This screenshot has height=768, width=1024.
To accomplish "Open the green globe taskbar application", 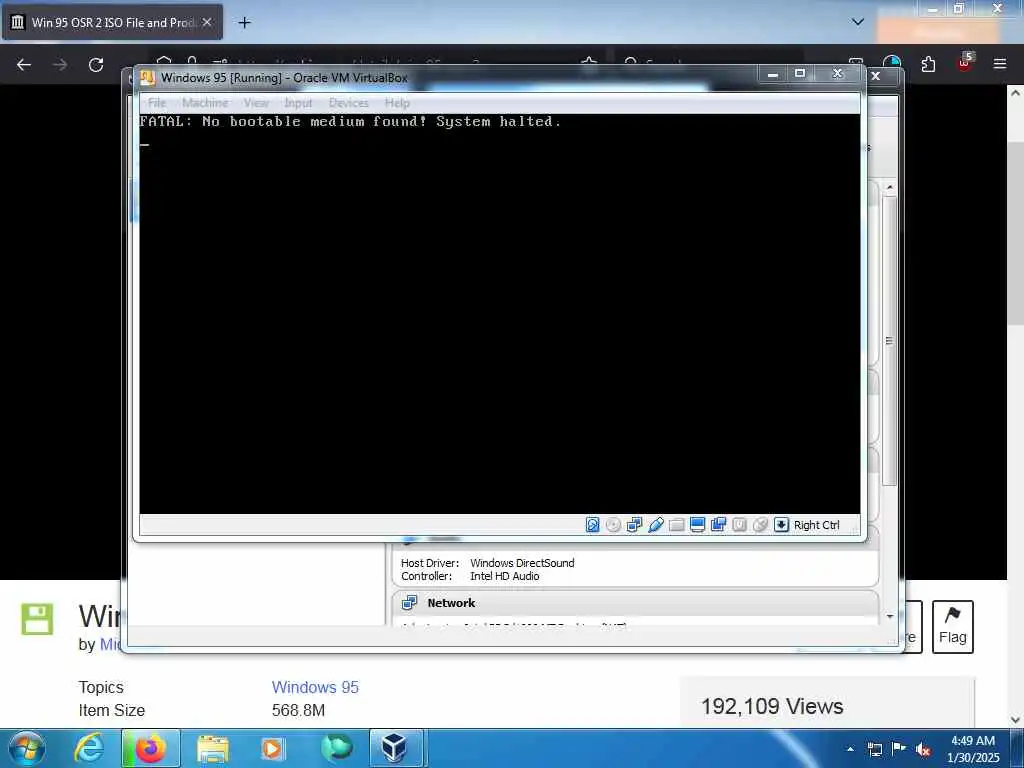I will pyautogui.click(x=337, y=748).
